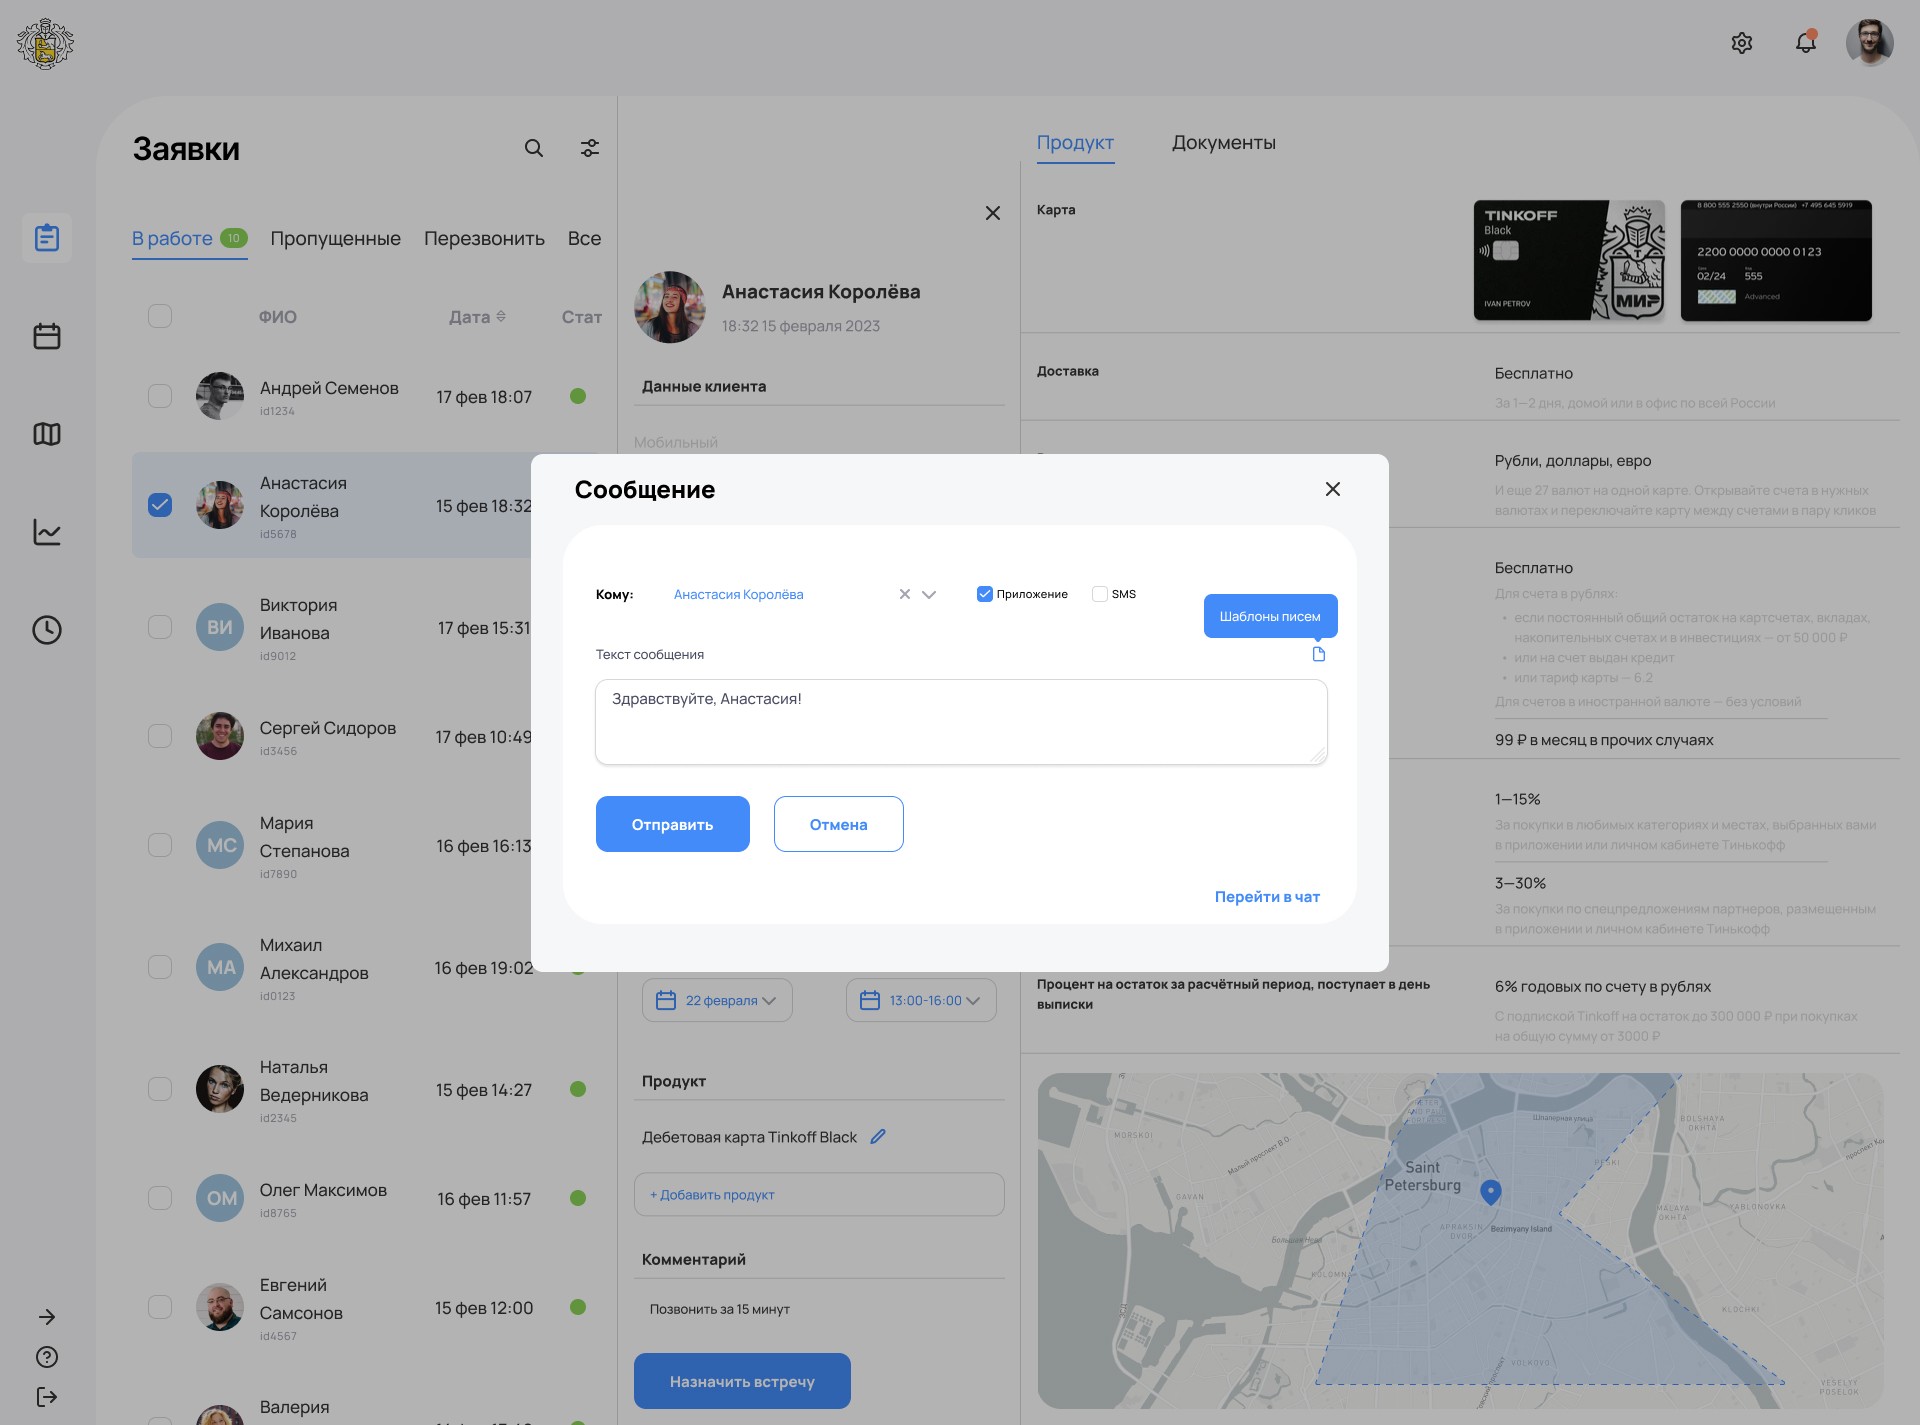Uncheck the Приложение checkbox
The height and width of the screenshot is (1425, 1920).
pos(984,594)
